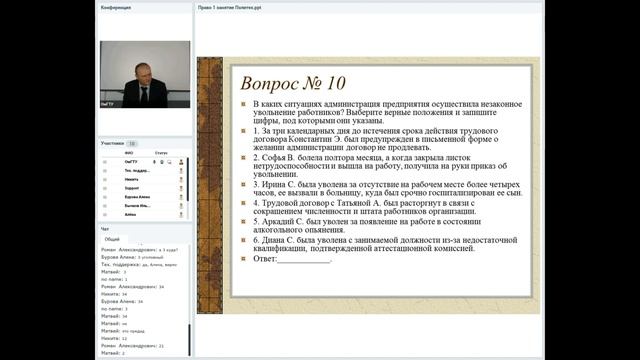Click the presentation file title tab
Image resolution: width=640 pixels, height=360 pixels.
pos(230,7)
